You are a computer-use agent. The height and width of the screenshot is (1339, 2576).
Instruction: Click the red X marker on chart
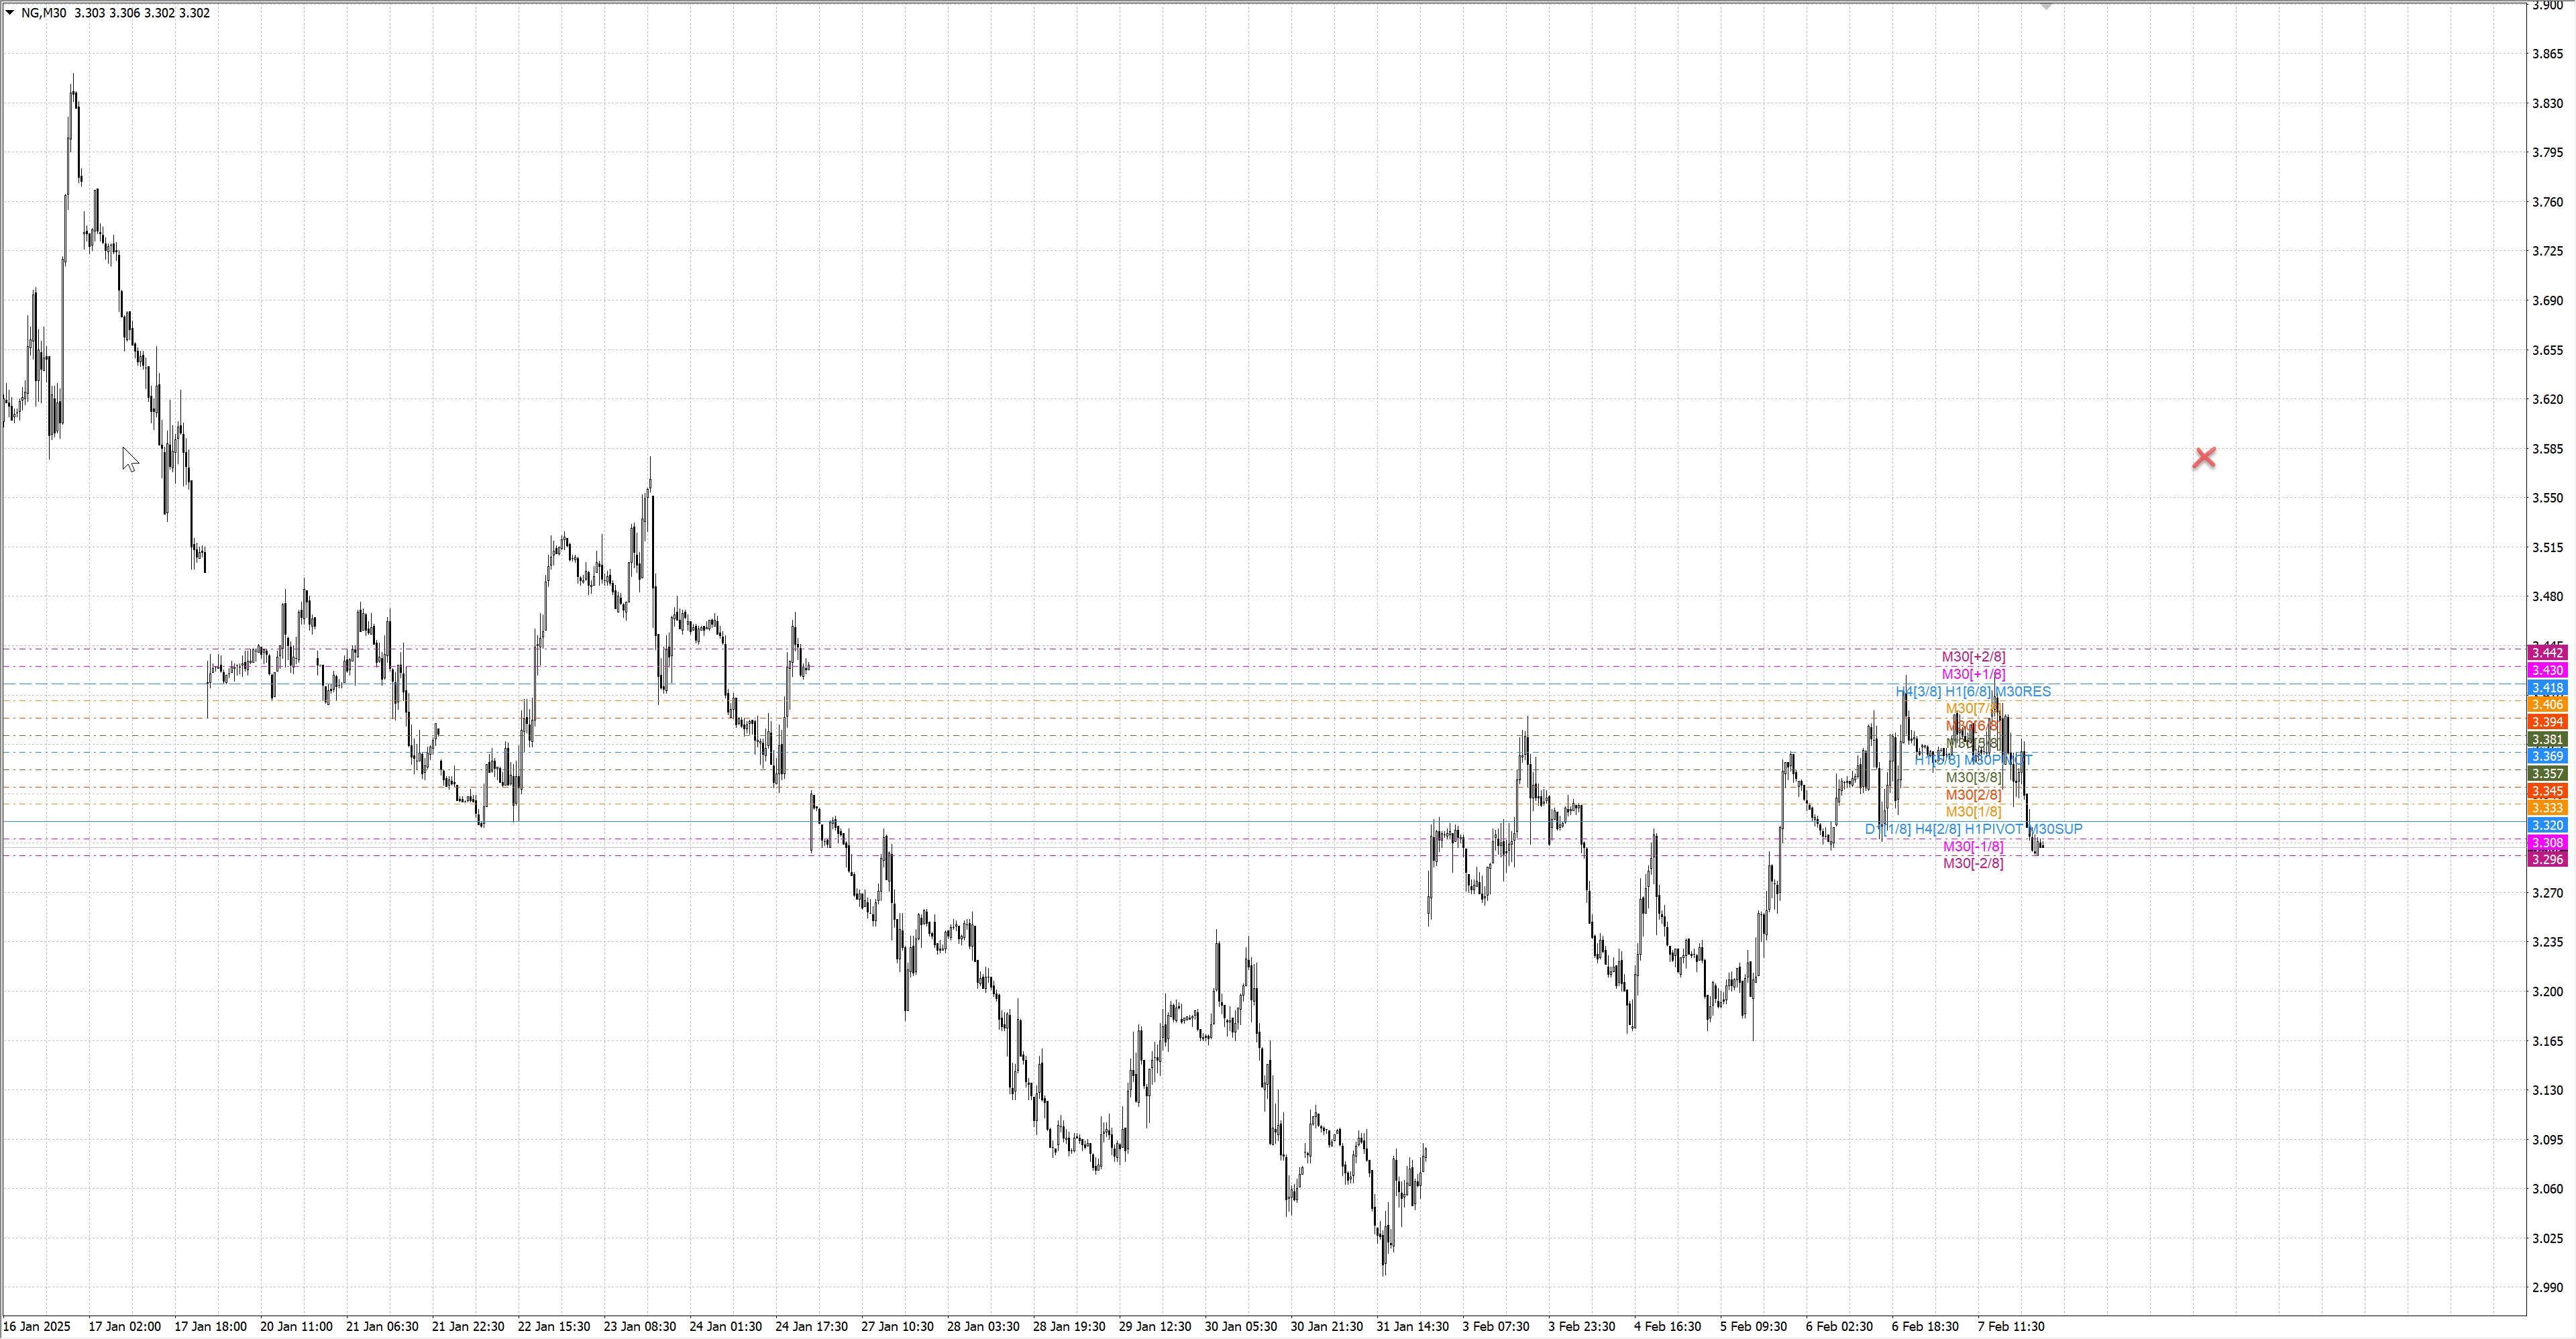[2203, 458]
